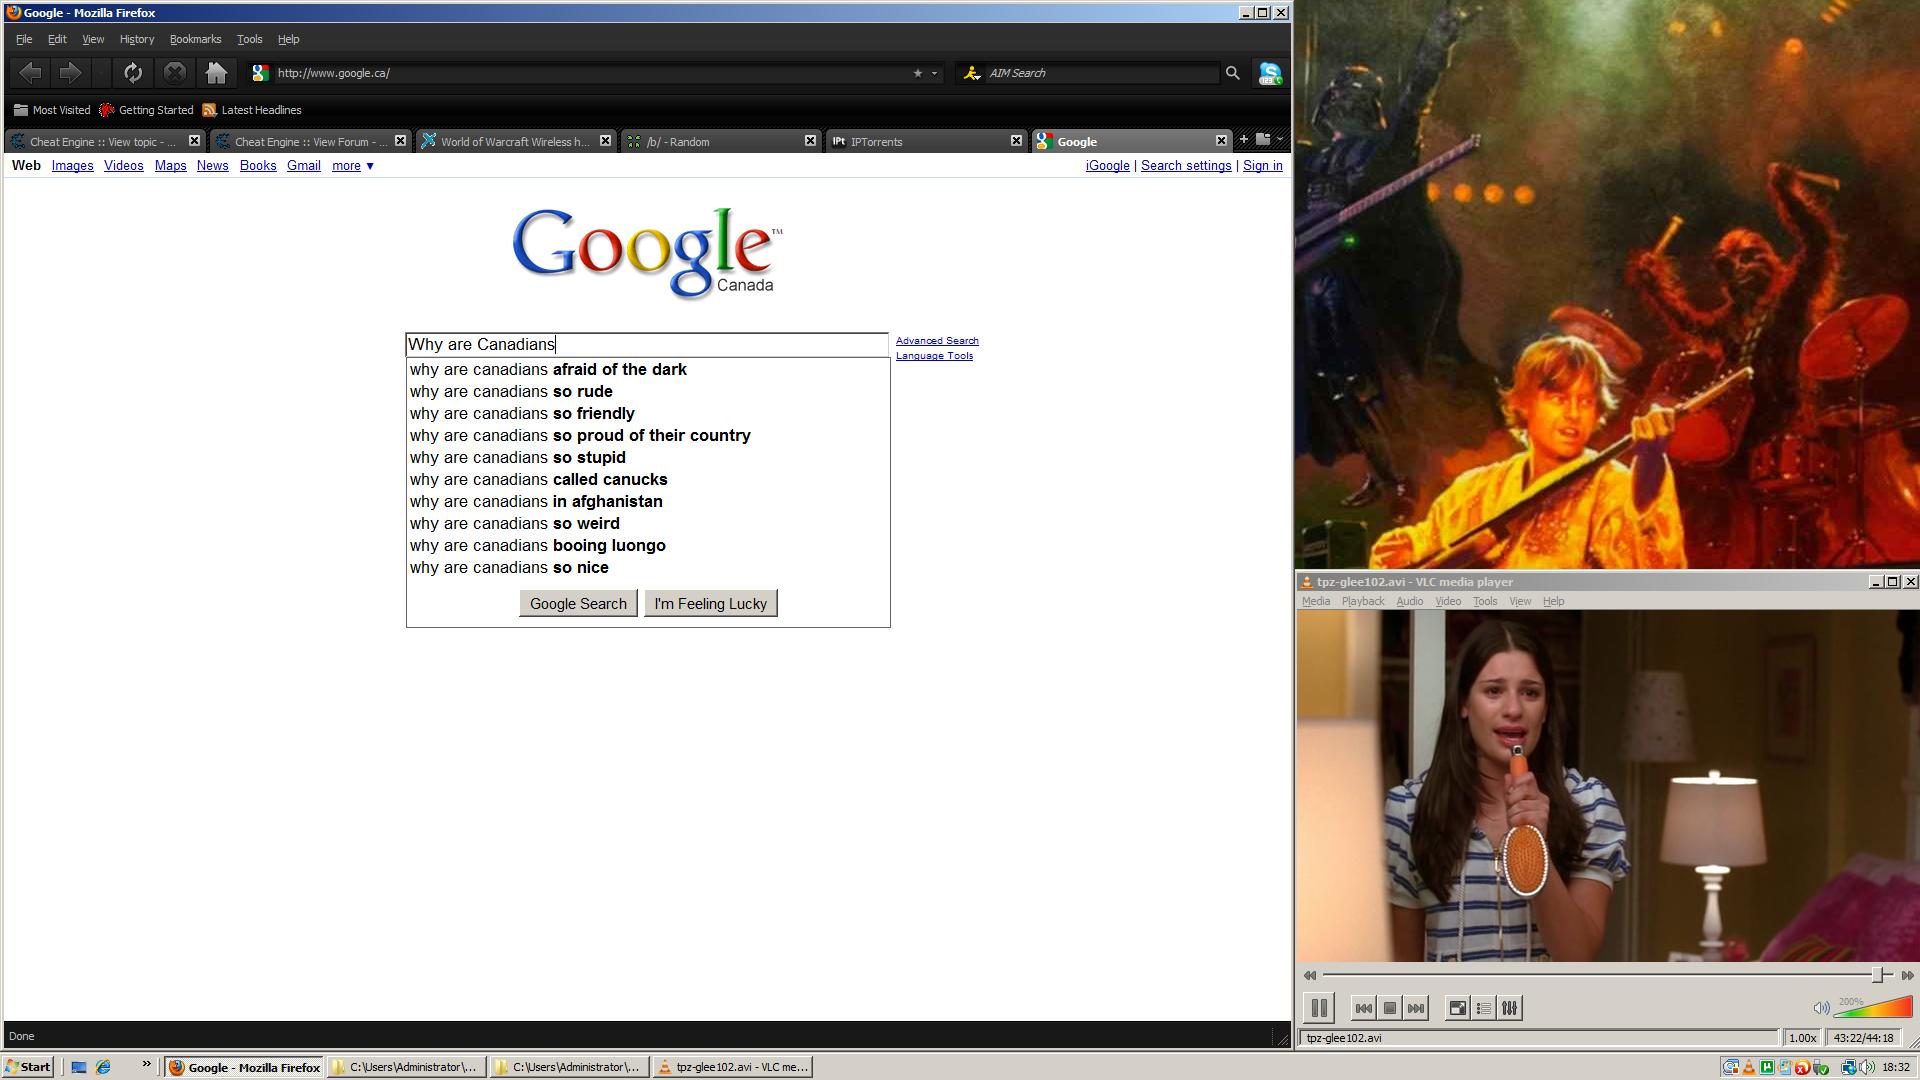
Task: Stop playback in VLC
Action: click(1389, 1008)
